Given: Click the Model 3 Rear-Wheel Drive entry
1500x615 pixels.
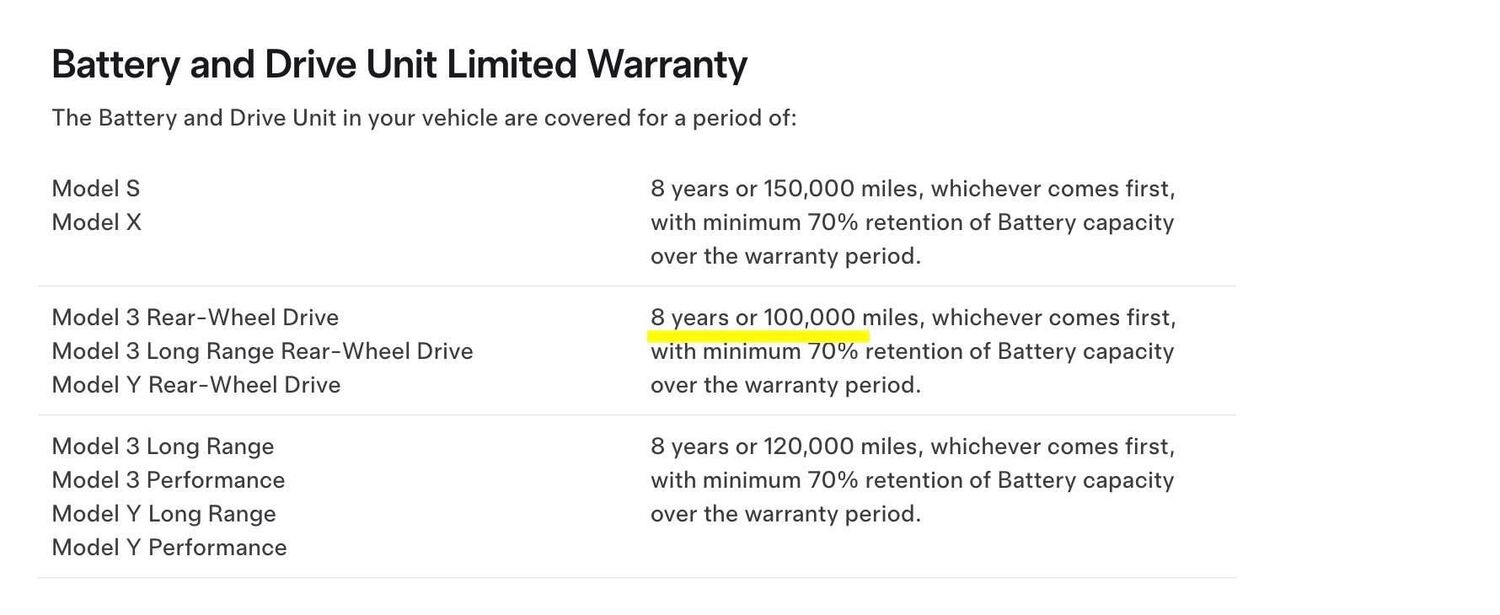Looking at the screenshot, I should click(195, 318).
